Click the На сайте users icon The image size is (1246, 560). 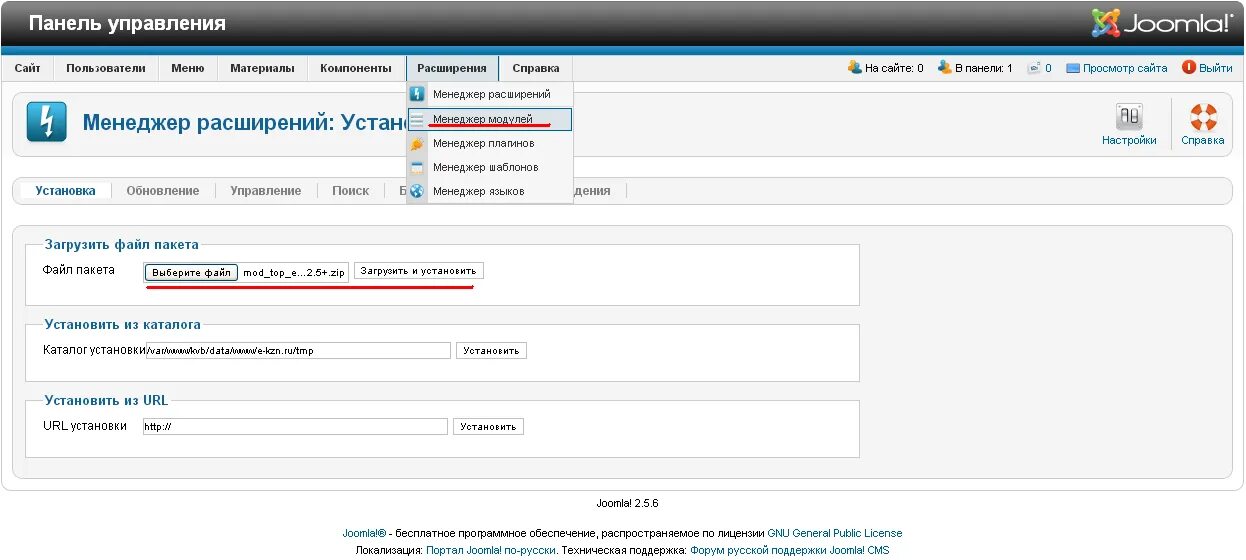click(855, 68)
